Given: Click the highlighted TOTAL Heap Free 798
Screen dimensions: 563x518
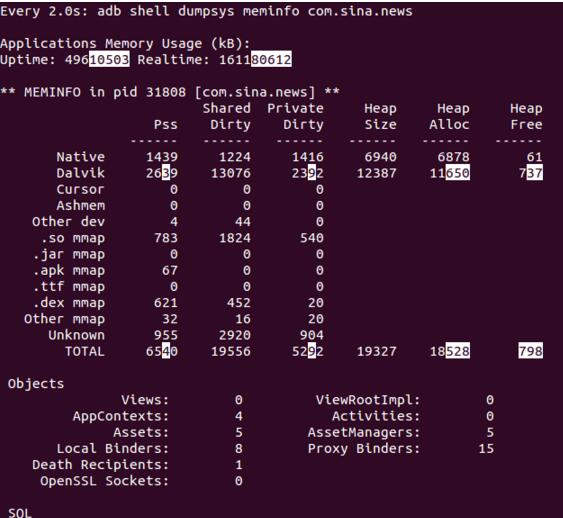Looking at the screenshot, I should click(x=531, y=351).
